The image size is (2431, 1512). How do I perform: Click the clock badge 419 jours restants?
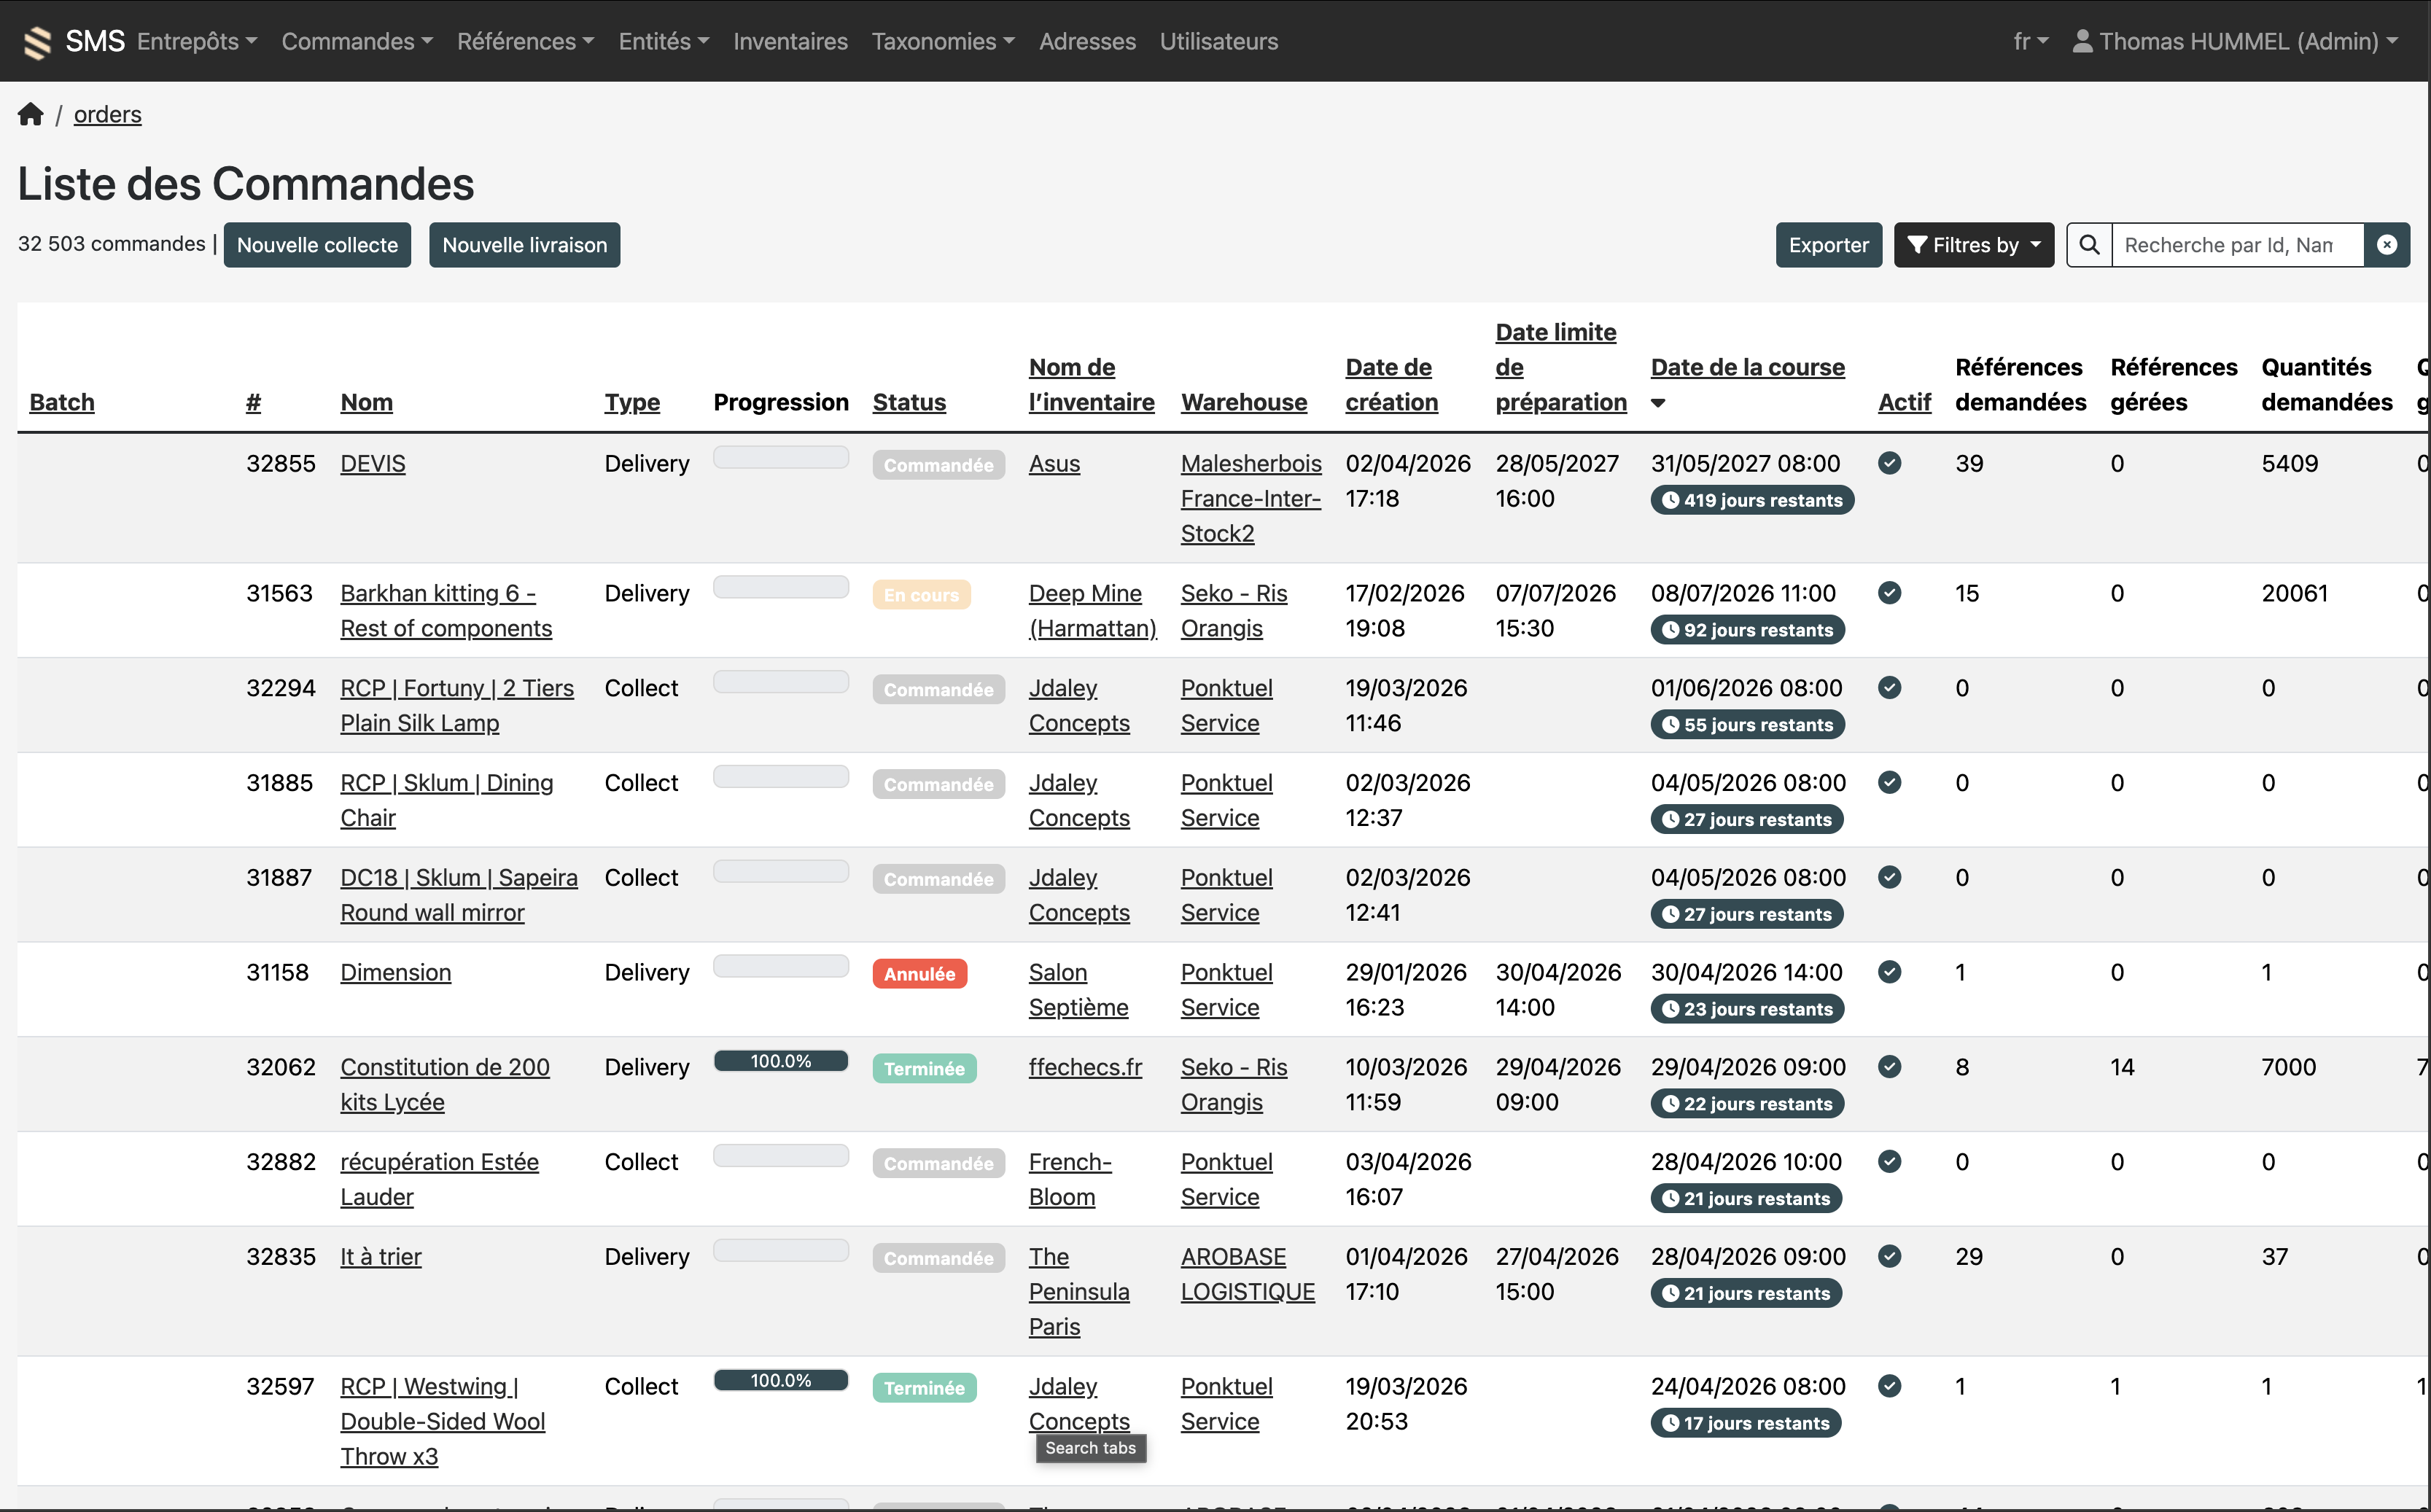(1752, 500)
